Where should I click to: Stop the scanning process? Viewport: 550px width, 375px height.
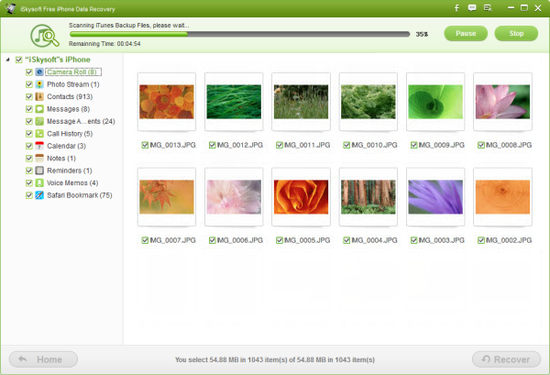click(x=516, y=33)
